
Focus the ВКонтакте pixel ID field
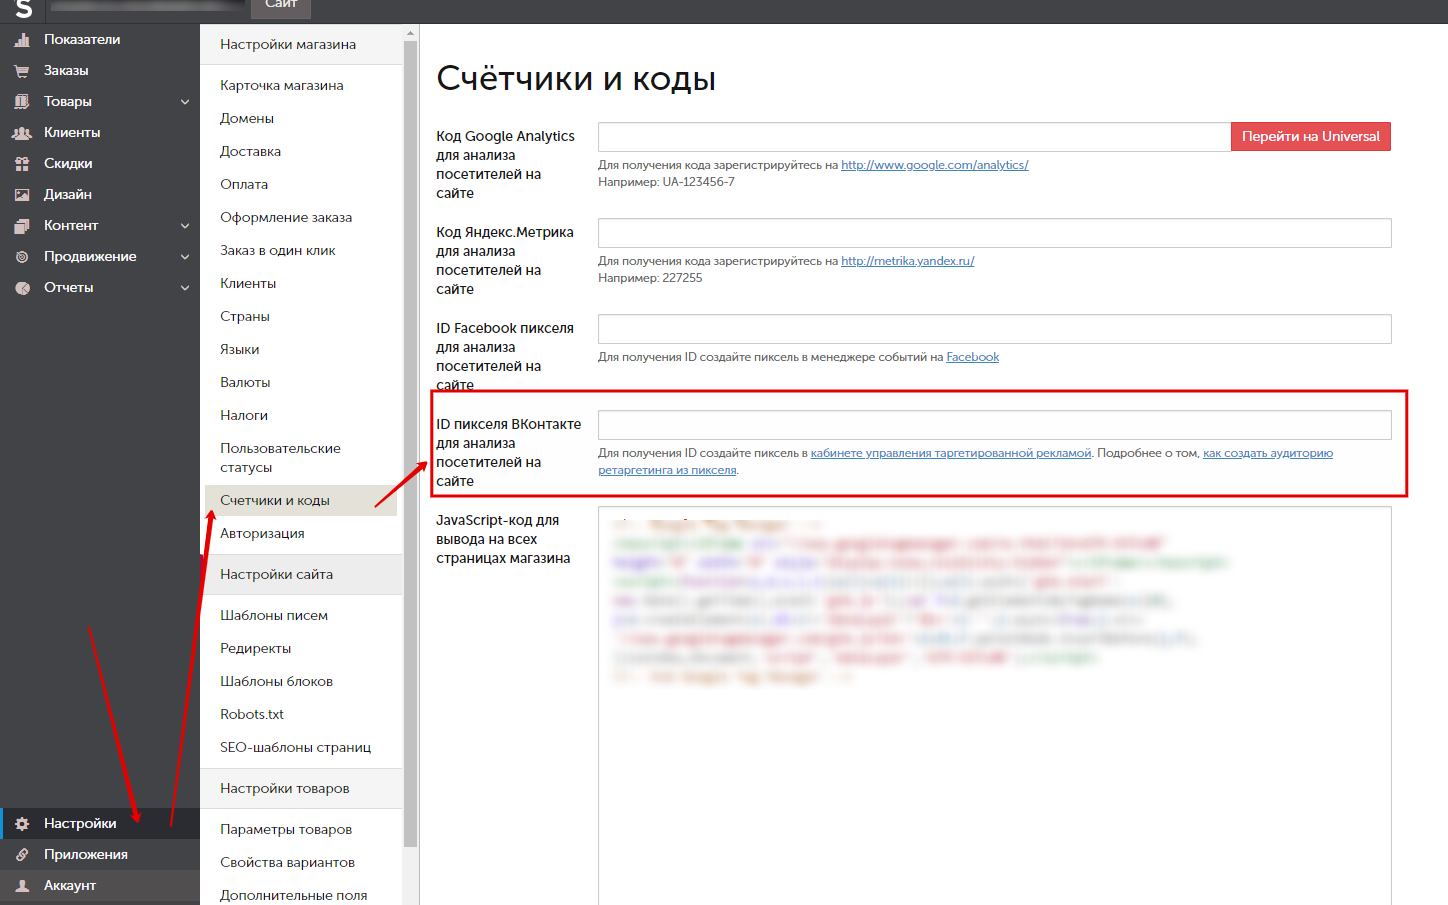point(994,425)
